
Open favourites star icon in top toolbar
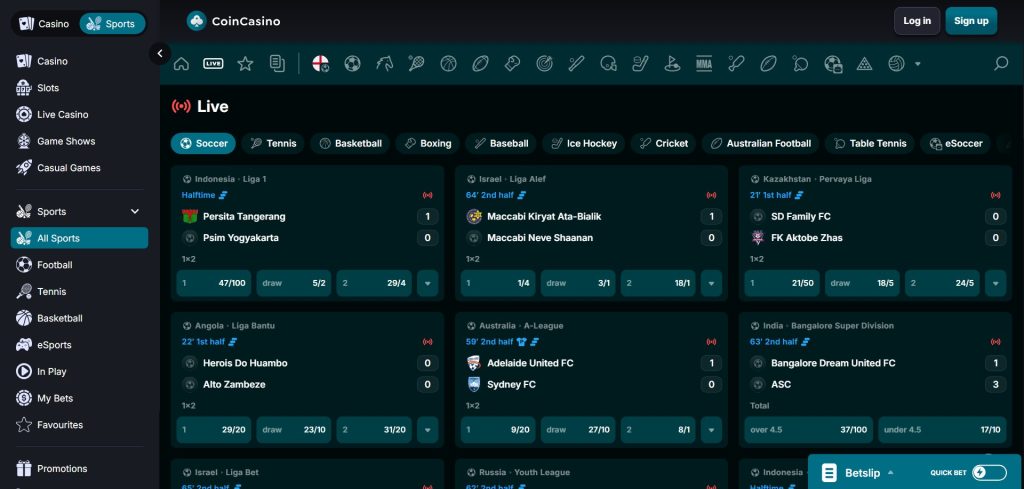pyautogui.click(x=245, y=64)
